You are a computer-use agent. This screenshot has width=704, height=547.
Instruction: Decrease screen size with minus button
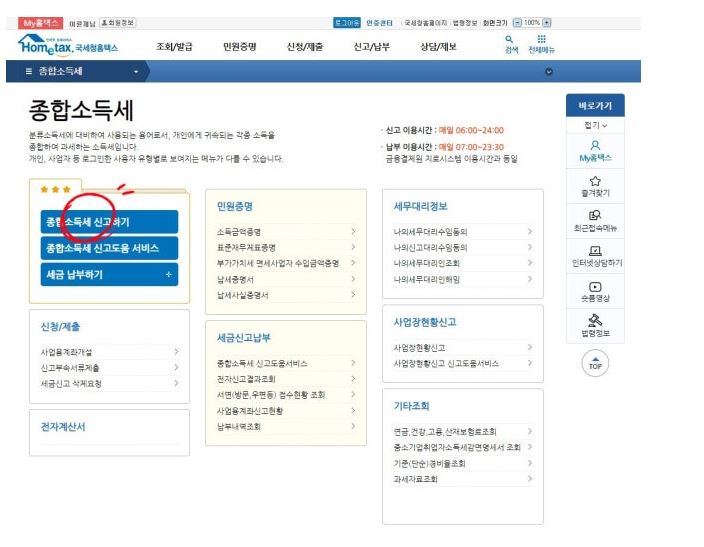(517, 22)
